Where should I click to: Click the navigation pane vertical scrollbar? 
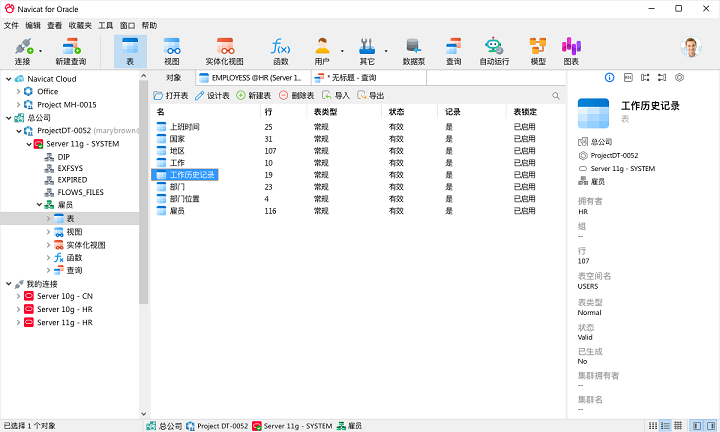click(144, 193)
